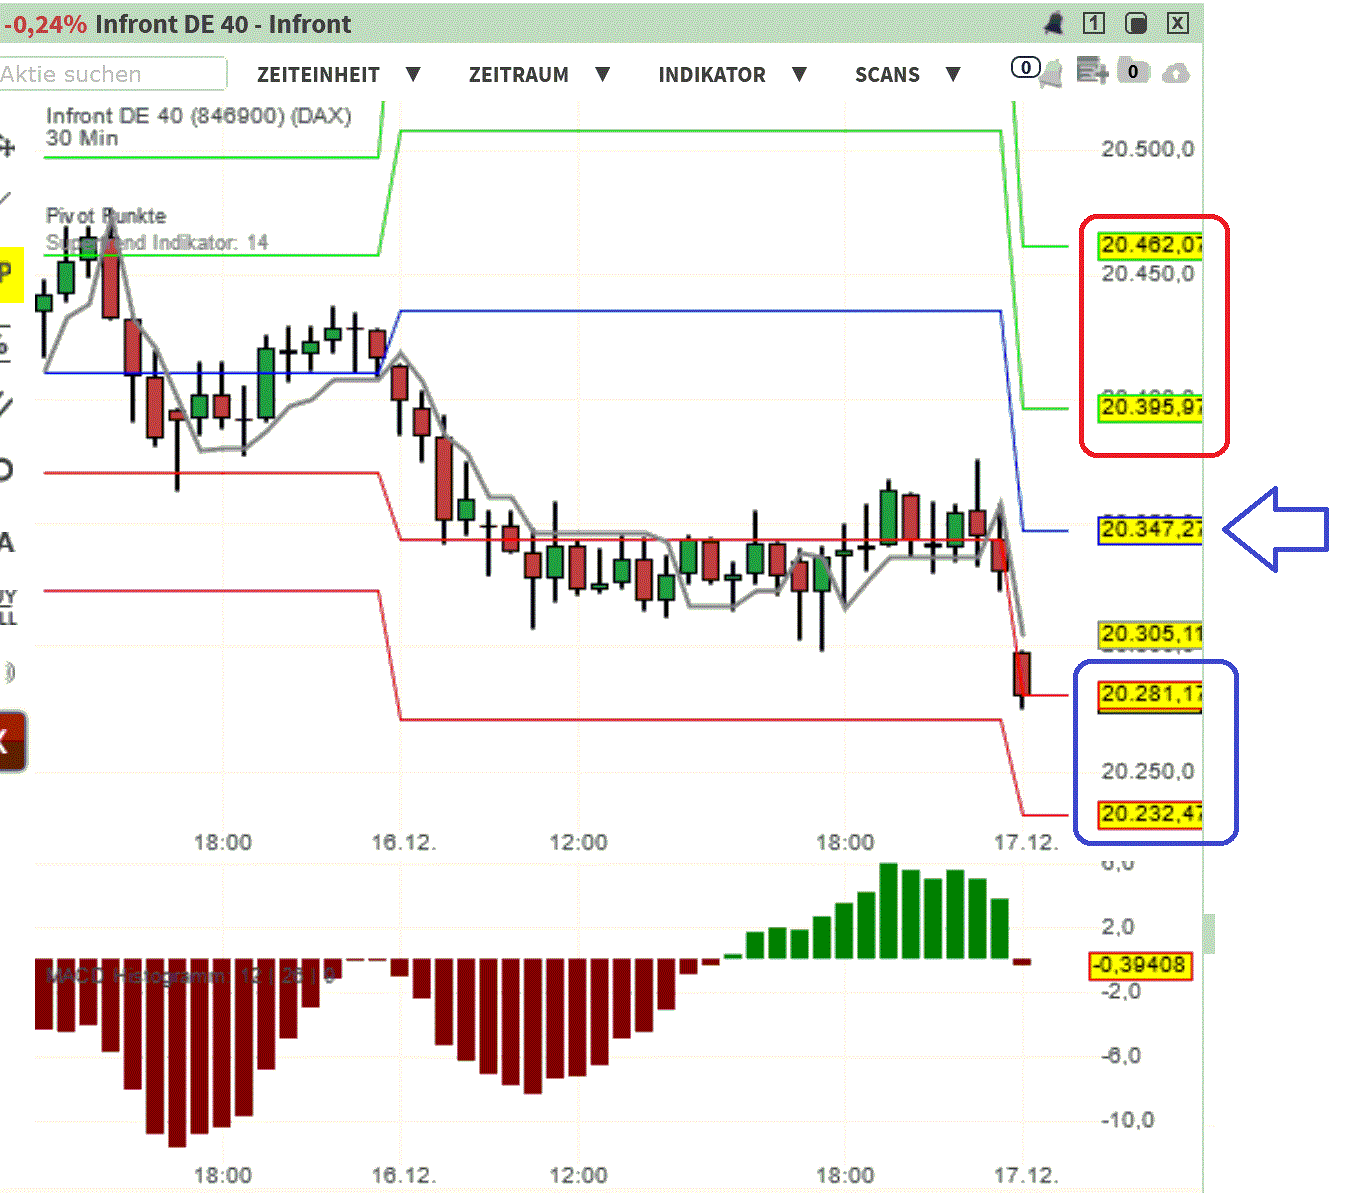Click the 12:00 label on price chart axis

pyautogui.click(x=578, y=842)
